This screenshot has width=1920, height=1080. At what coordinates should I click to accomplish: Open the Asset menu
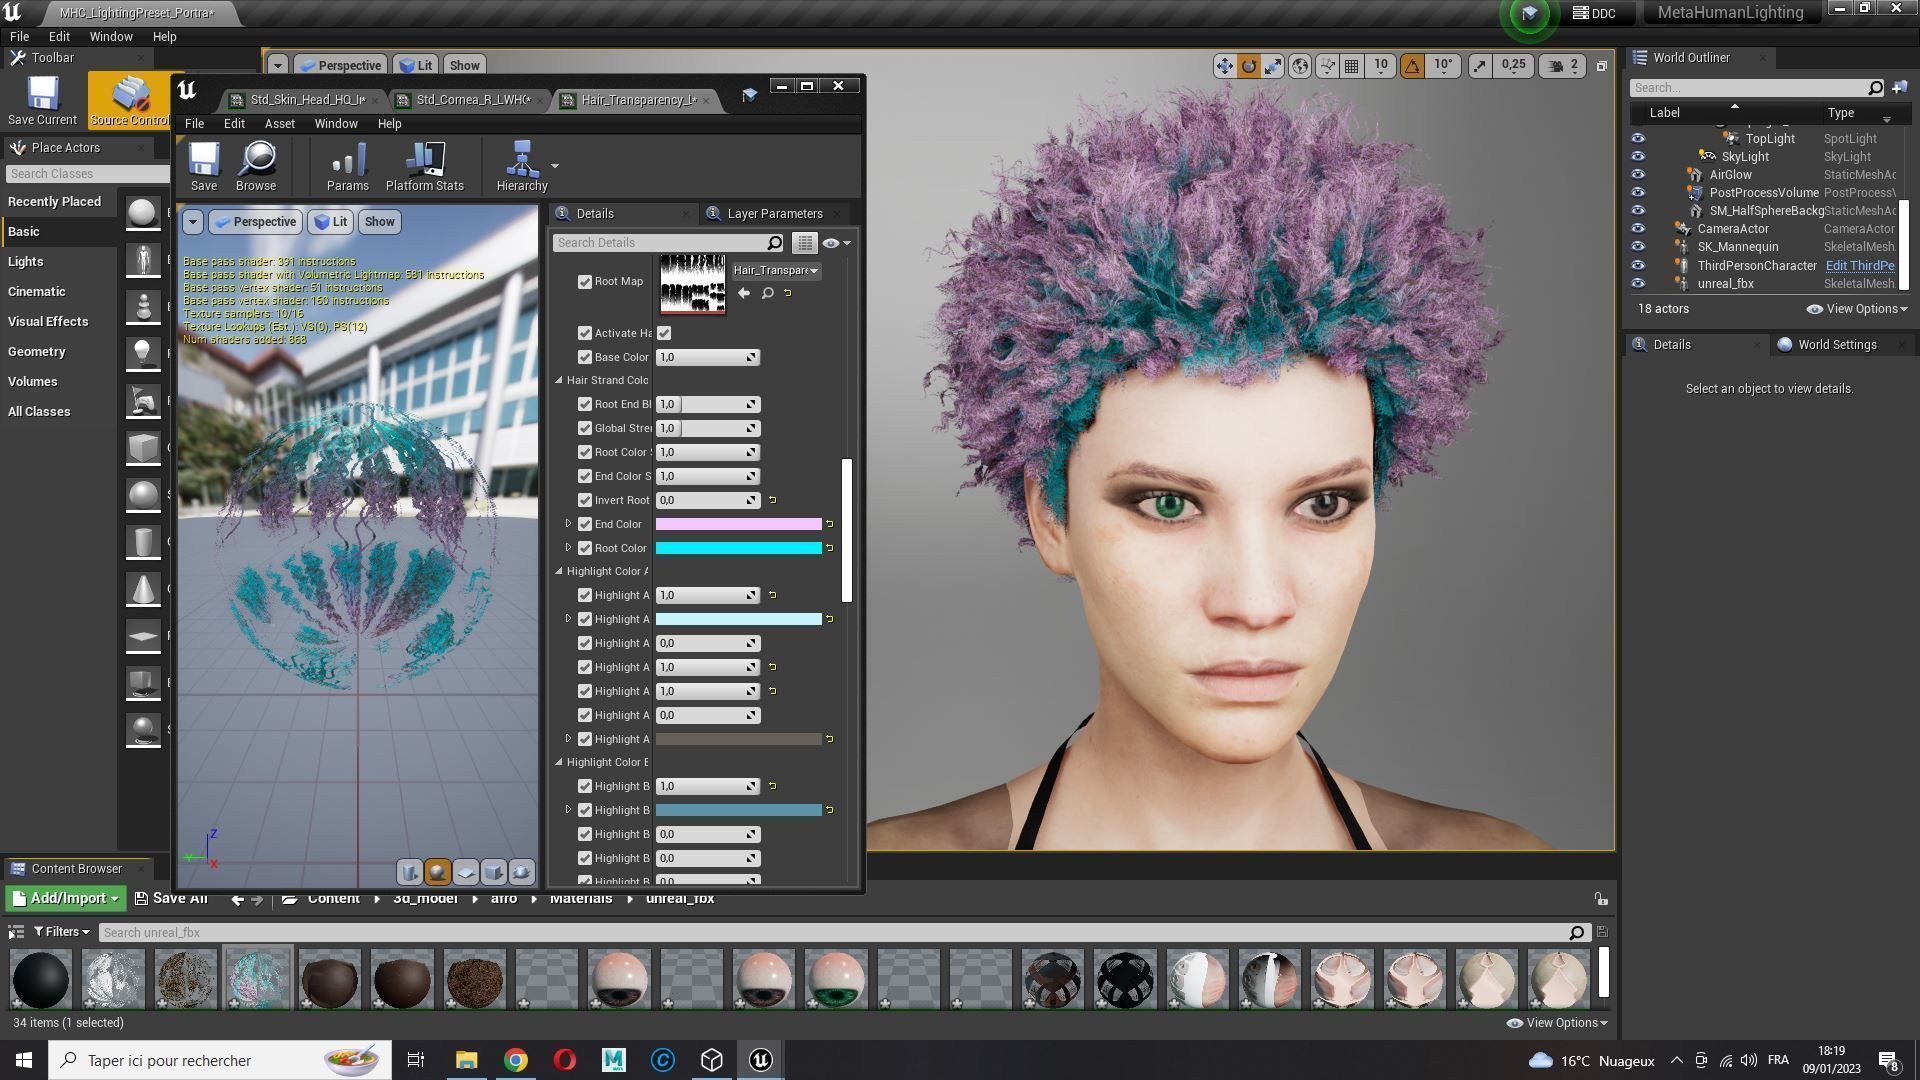[x=279, y=124]
